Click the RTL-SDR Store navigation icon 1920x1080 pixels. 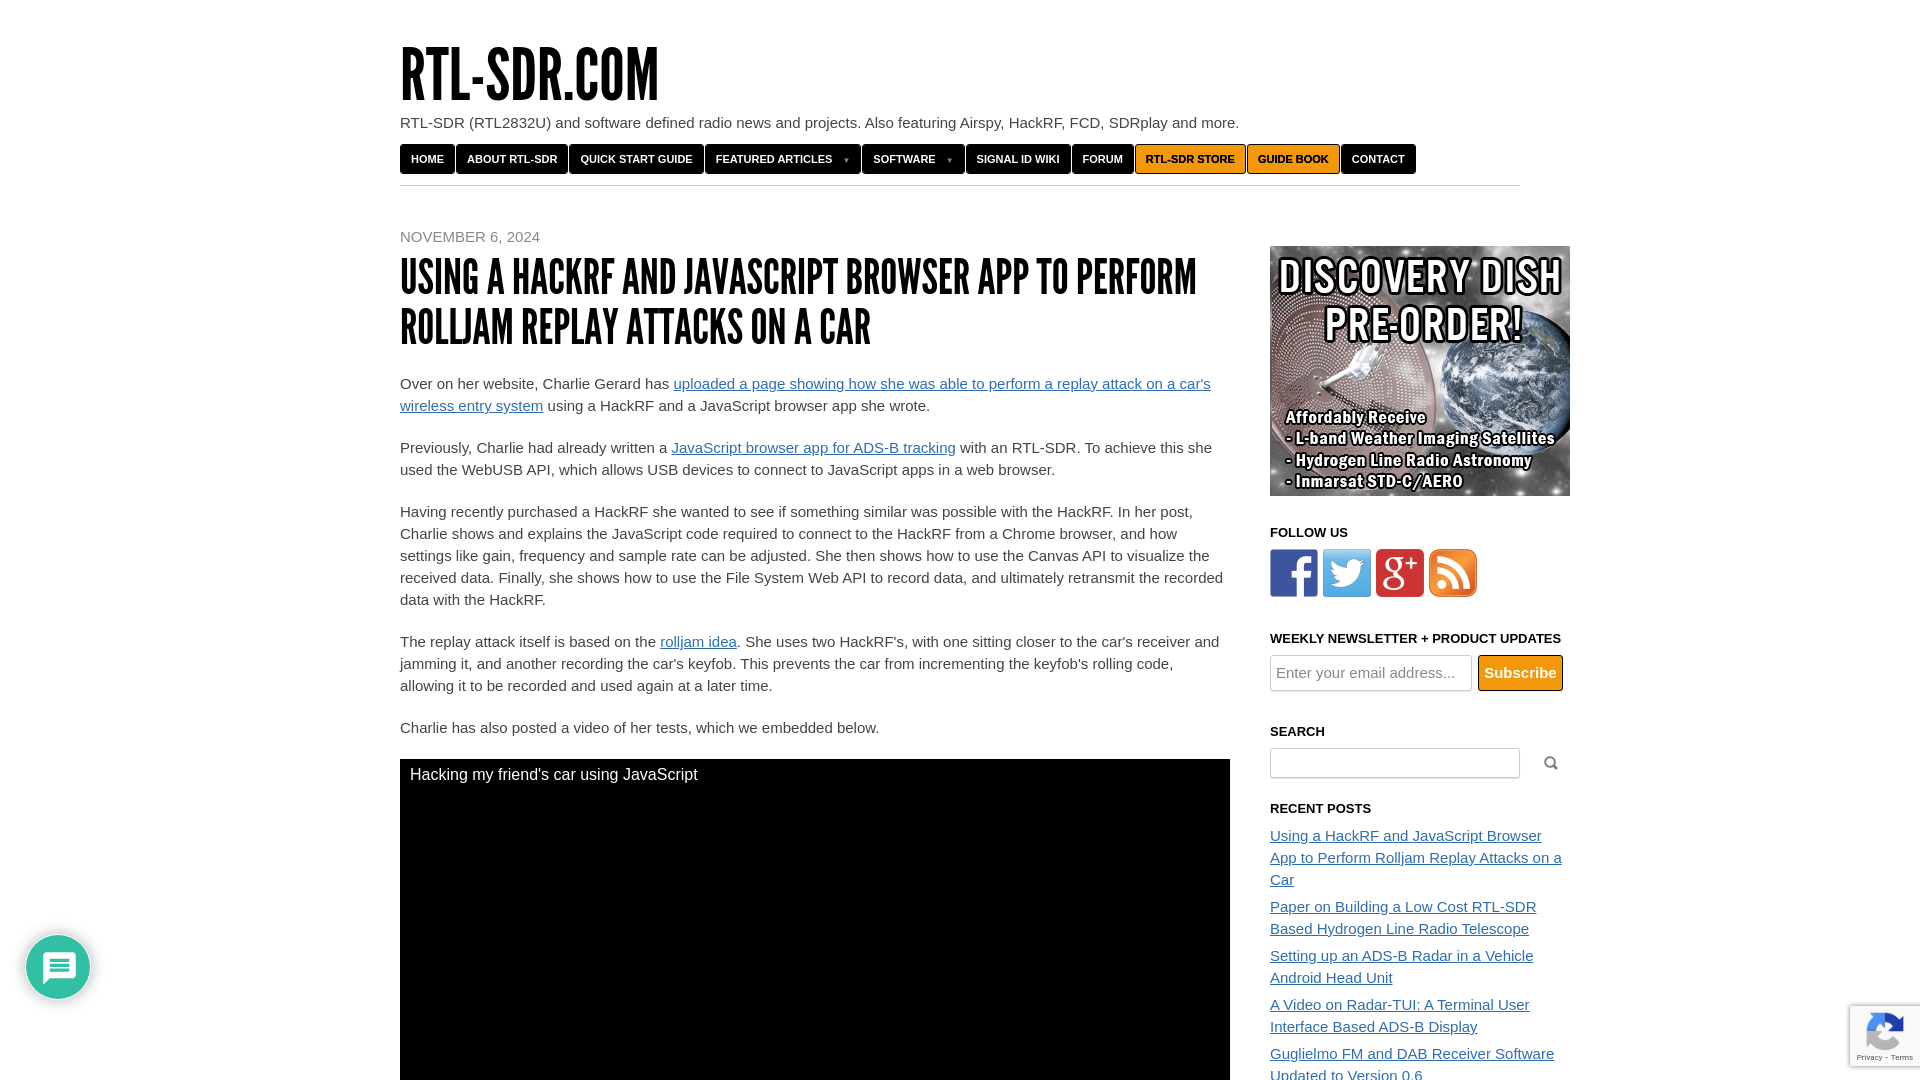click(x=1189, y=158)
